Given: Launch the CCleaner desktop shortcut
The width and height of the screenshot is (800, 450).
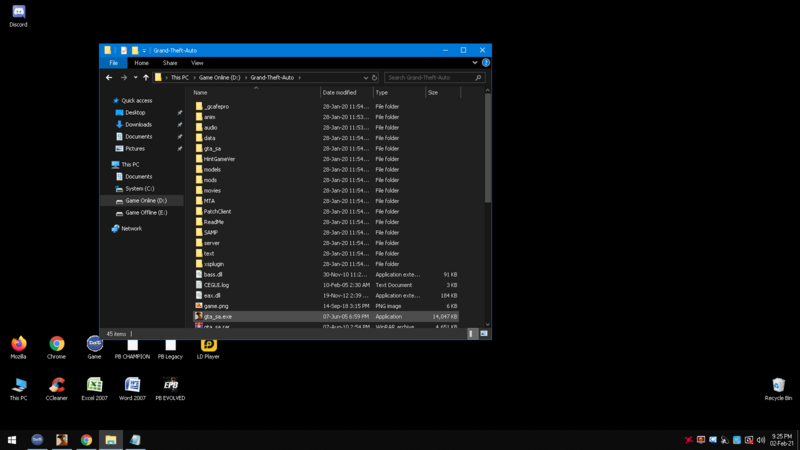Looking at the screenshot, I should (x=57, y=389).
